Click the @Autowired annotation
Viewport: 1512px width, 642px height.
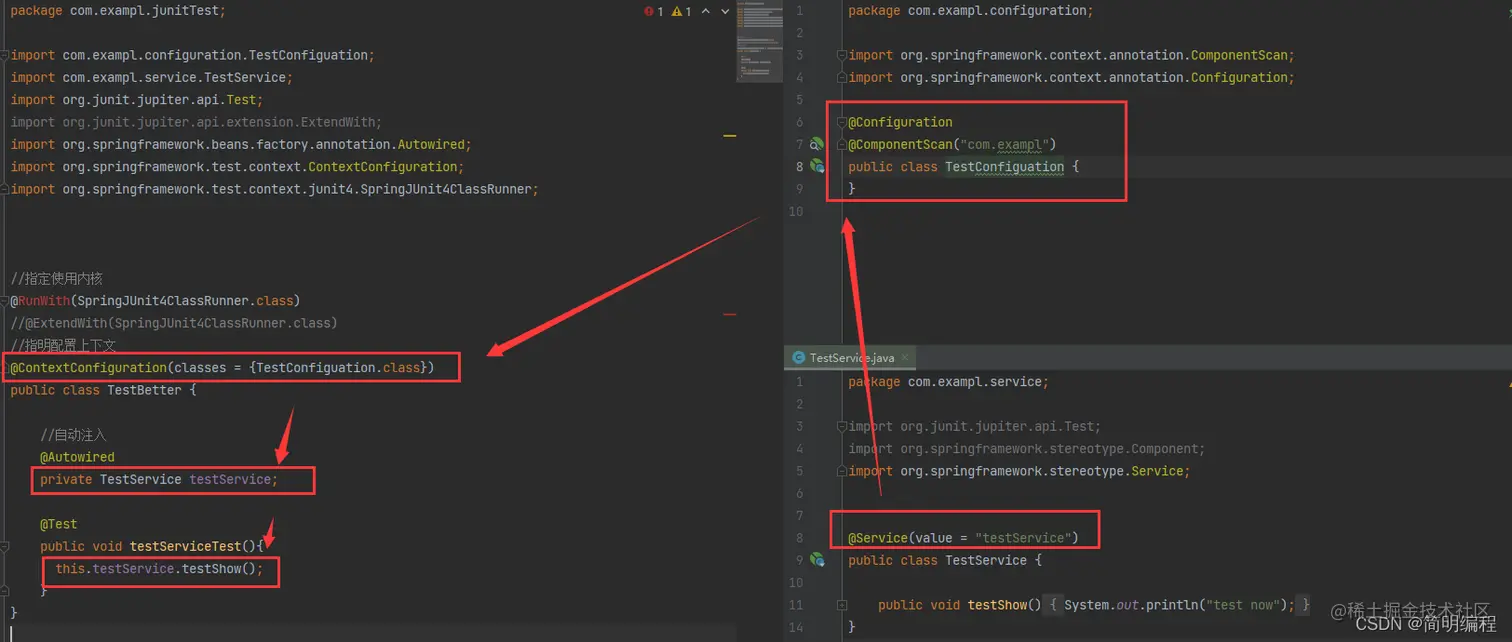pos(77,457)
